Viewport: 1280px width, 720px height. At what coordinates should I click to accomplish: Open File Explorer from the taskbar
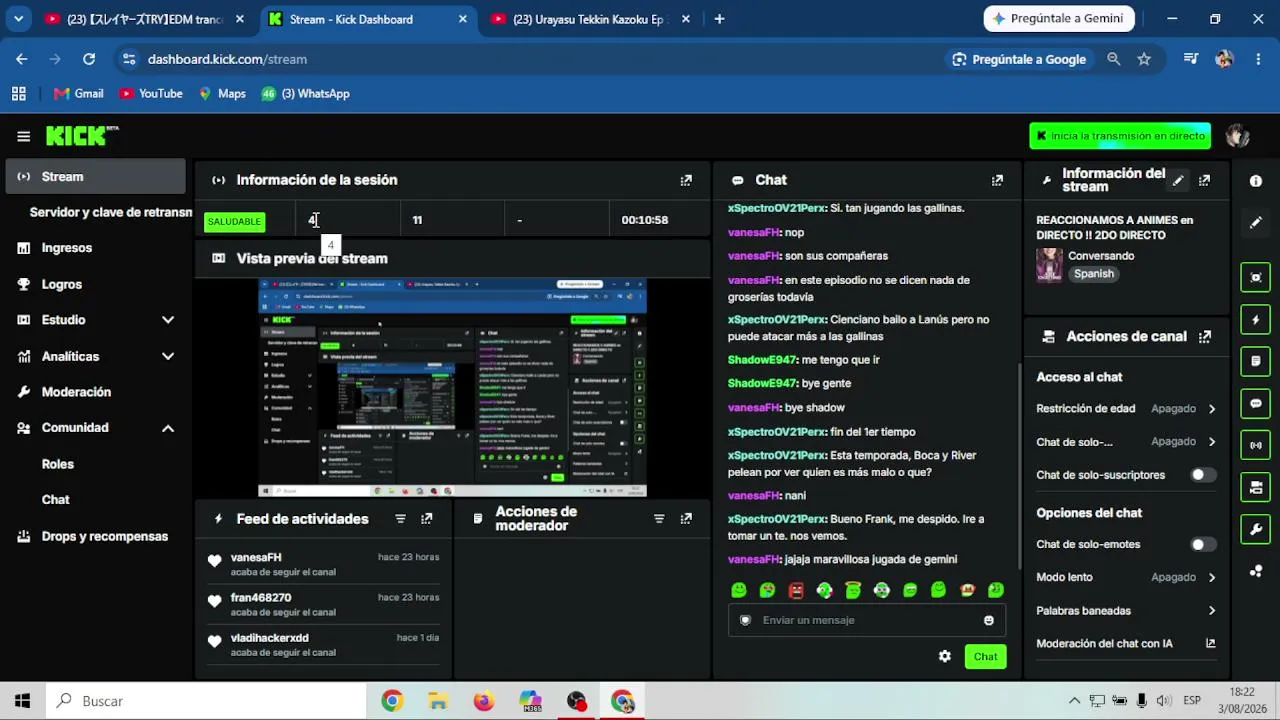437,701
